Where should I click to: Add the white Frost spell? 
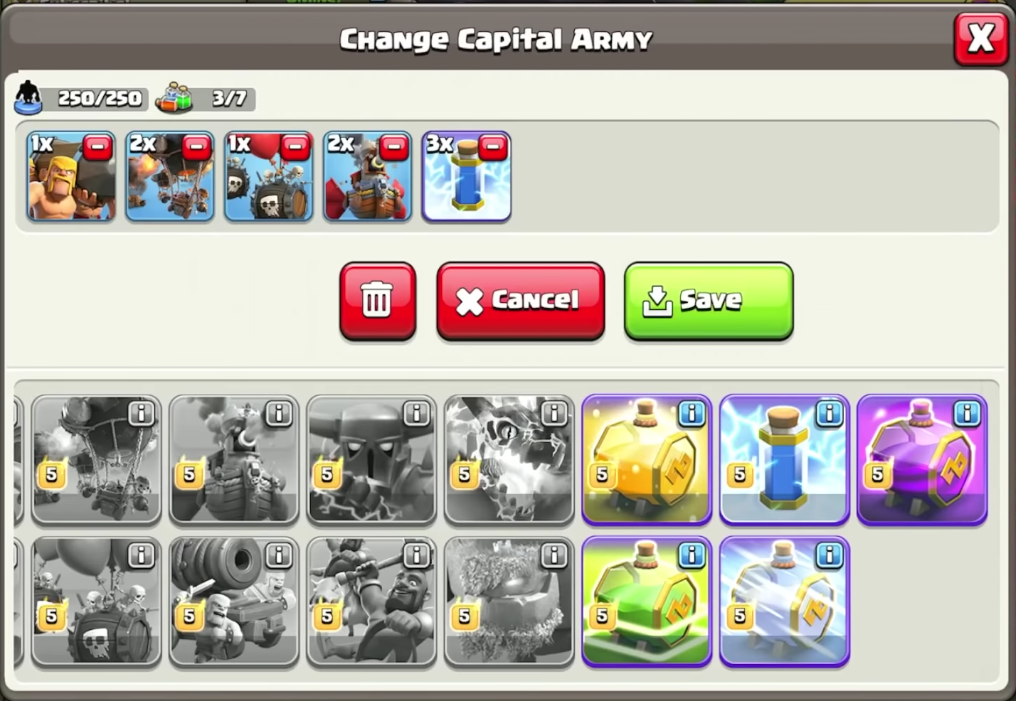784,601
